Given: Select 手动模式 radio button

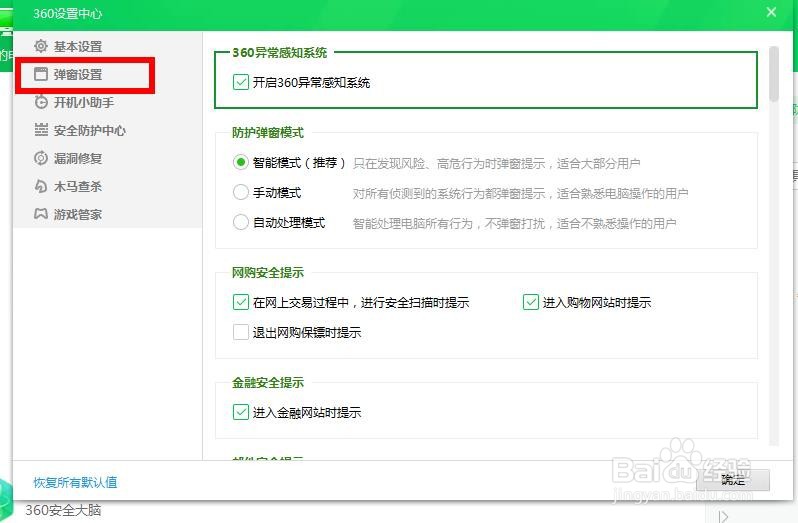Looking at the screenshot, I should 240,192.
